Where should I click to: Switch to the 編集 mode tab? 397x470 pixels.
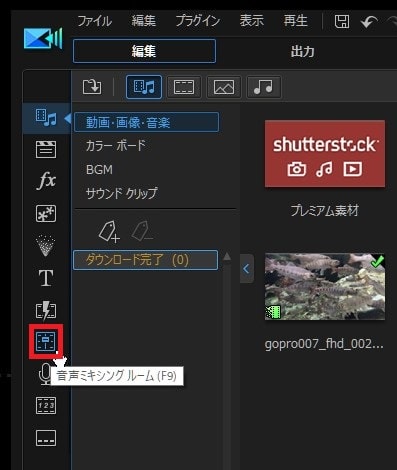click(144, 51)
